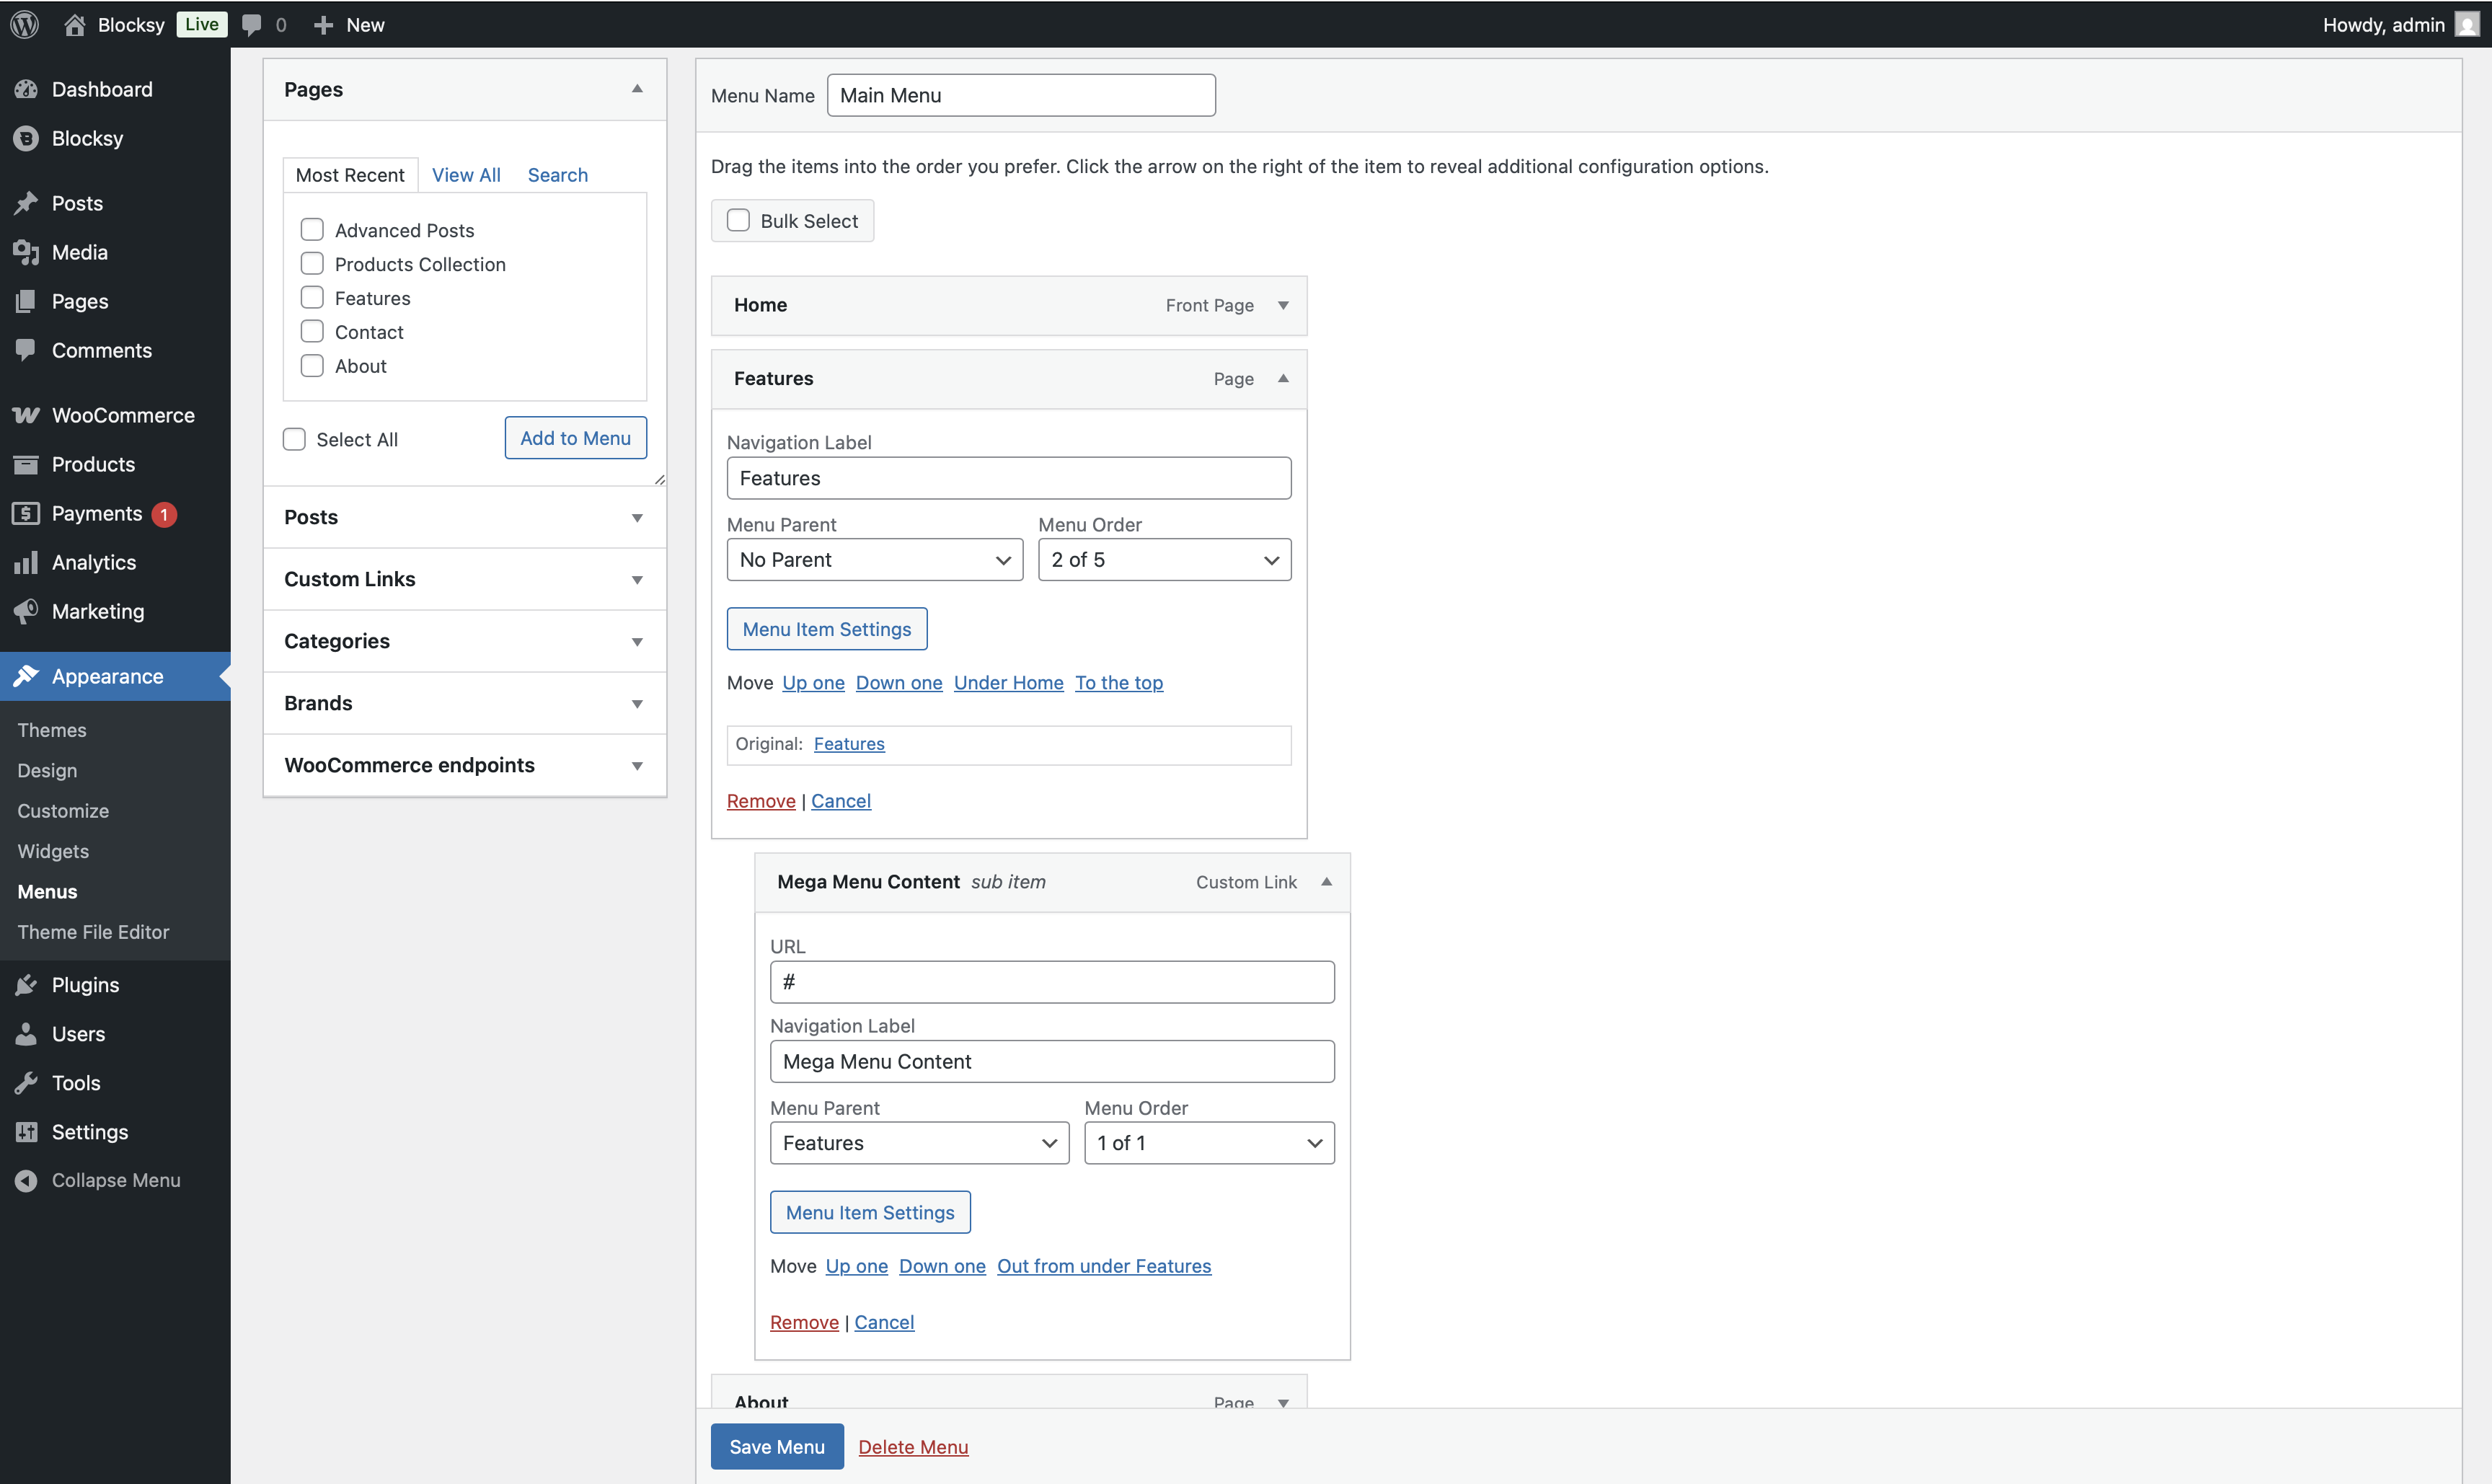Switch to the View All tab

[x=466, y=175]
